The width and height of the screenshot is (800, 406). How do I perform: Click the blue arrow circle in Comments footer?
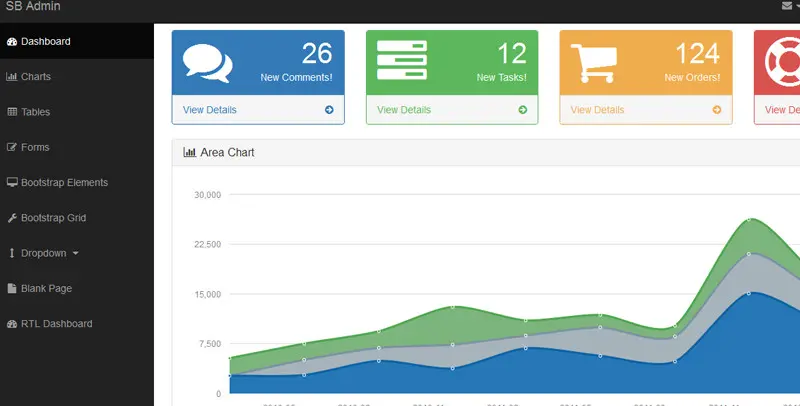coord(329,110)
